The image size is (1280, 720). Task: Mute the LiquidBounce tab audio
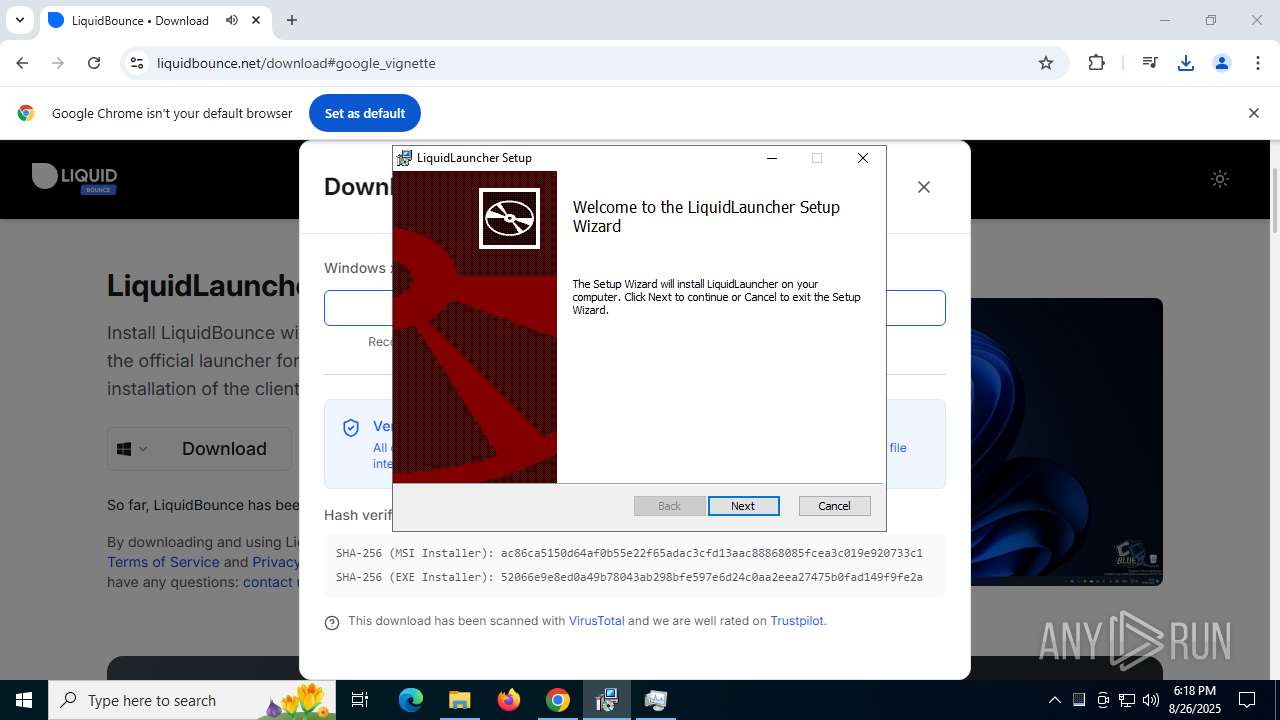[x=232, y=20]
